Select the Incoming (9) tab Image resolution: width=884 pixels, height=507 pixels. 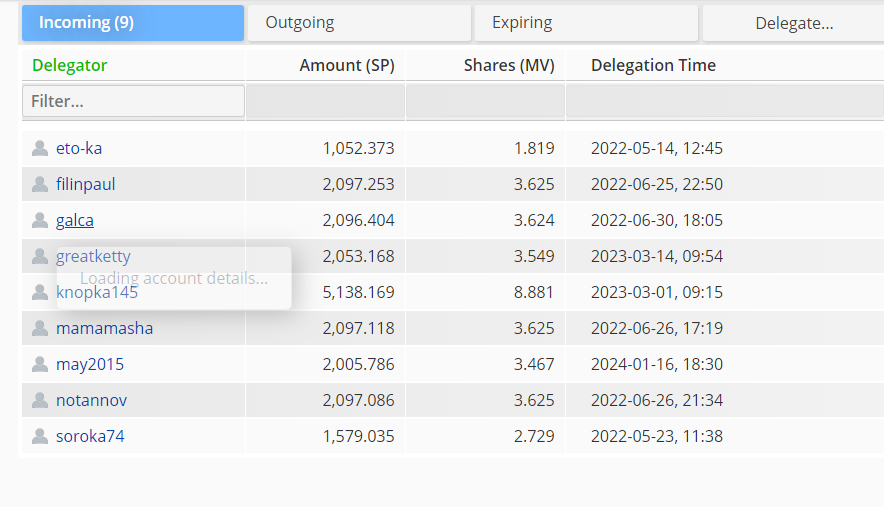[133, 23]
